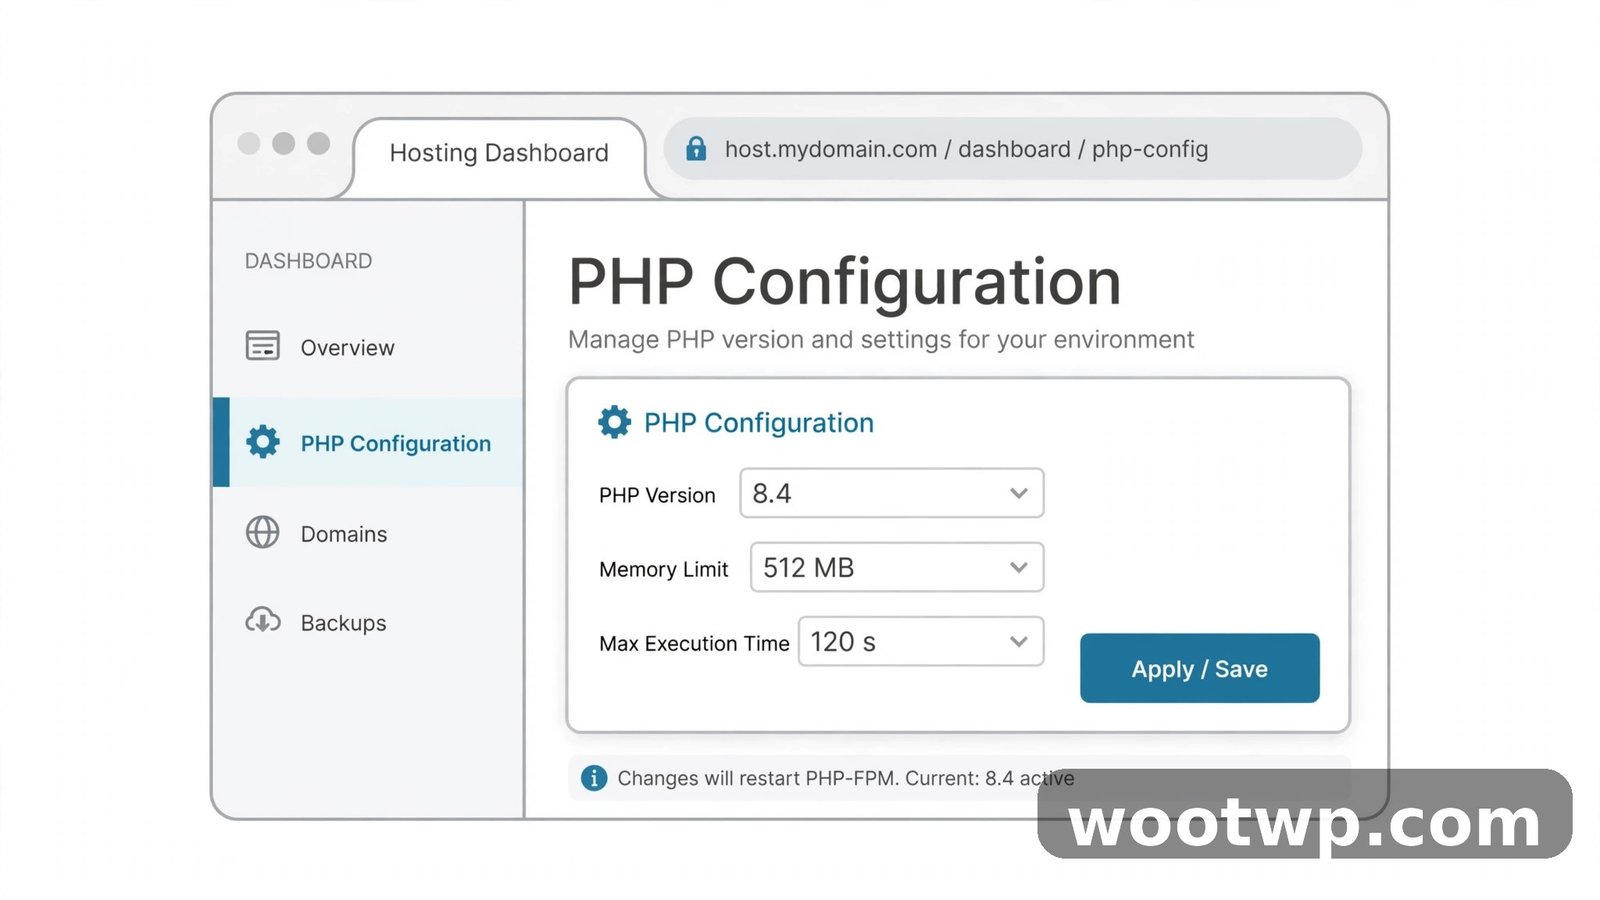Click the PHP Configuration gear icon in sidebar
The height and width of the screenshot is (900, 1600).
pos(263,442)
